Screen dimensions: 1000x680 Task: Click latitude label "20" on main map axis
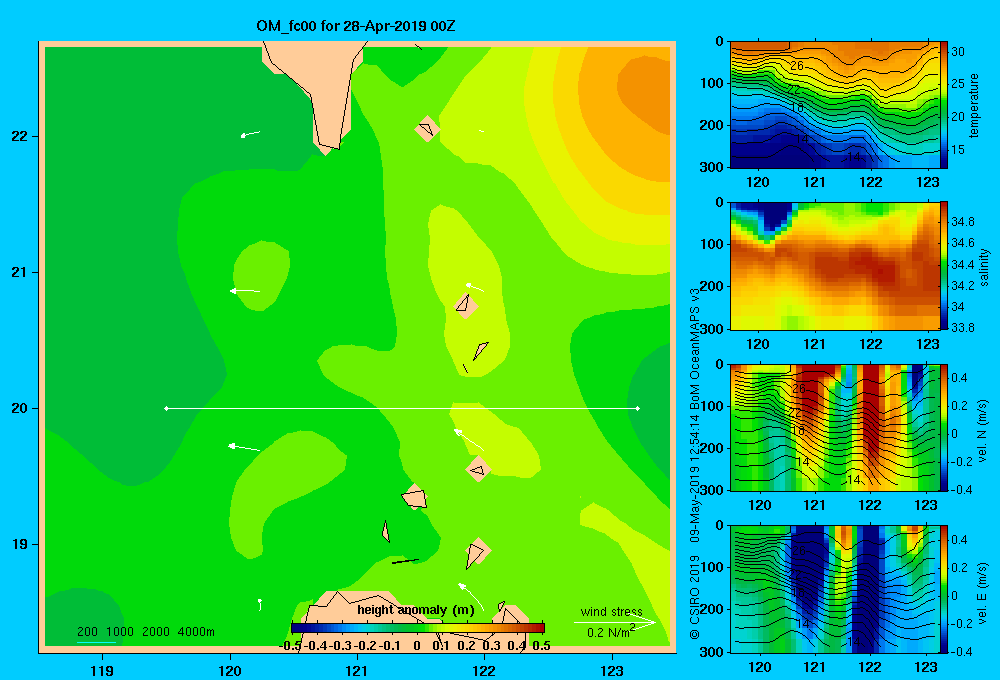[x=20, y=408]
